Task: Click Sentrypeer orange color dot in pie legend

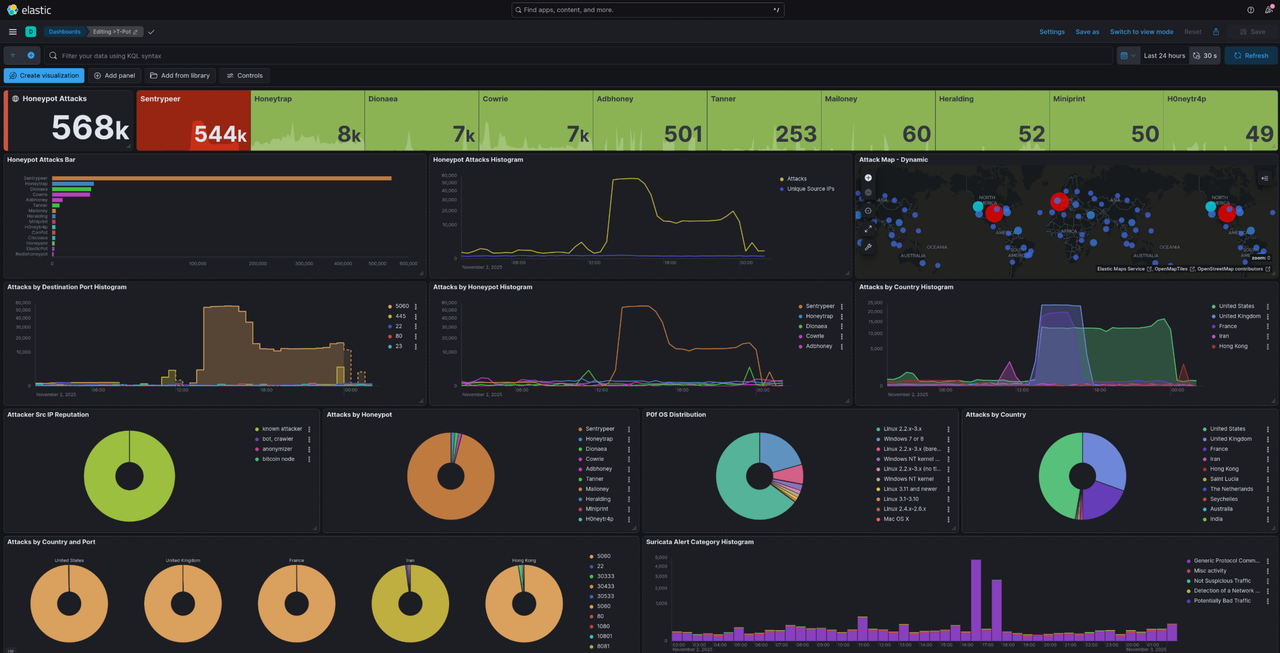Action: (580, 429)
